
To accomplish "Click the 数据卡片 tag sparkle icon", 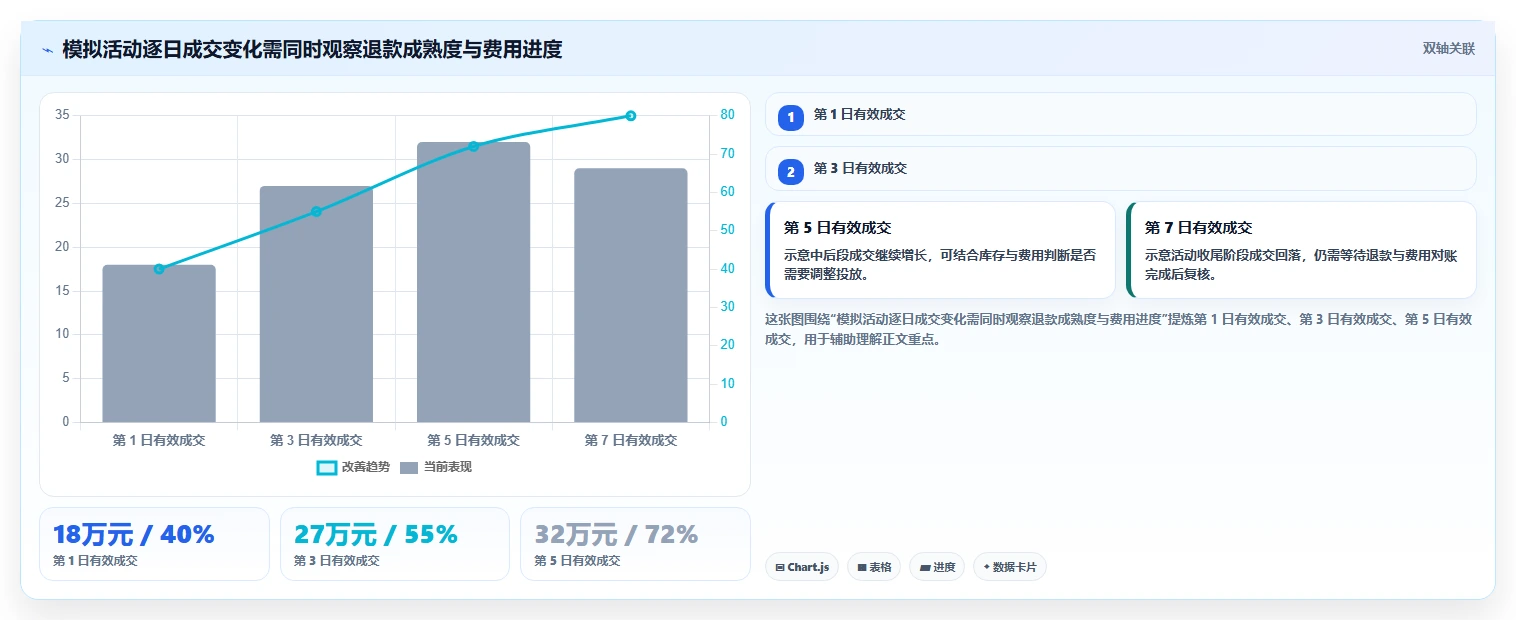I will [986, 567].
